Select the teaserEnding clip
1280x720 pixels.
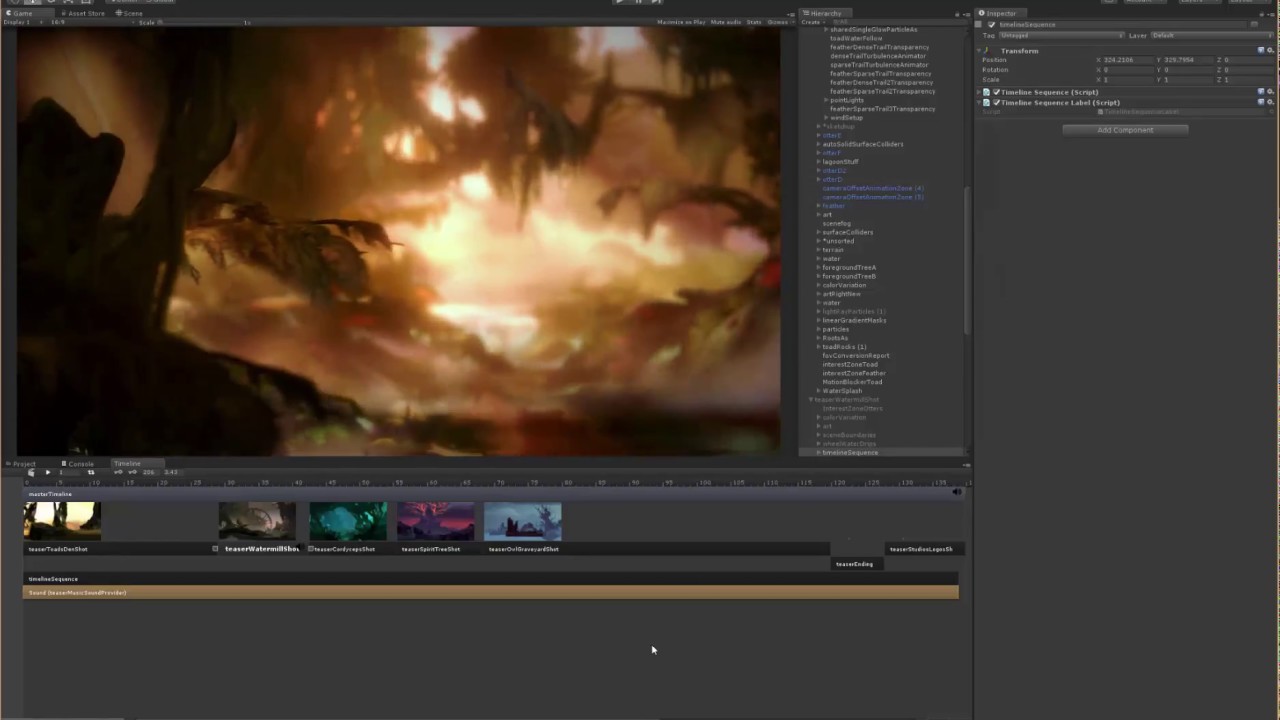[855, 564]
